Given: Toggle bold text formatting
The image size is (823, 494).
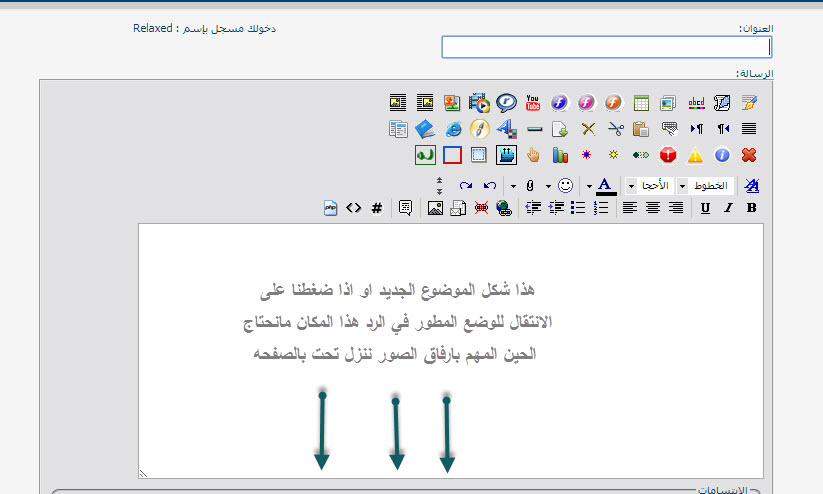Looking at the screenshot, I should click(x=752, y=208).
